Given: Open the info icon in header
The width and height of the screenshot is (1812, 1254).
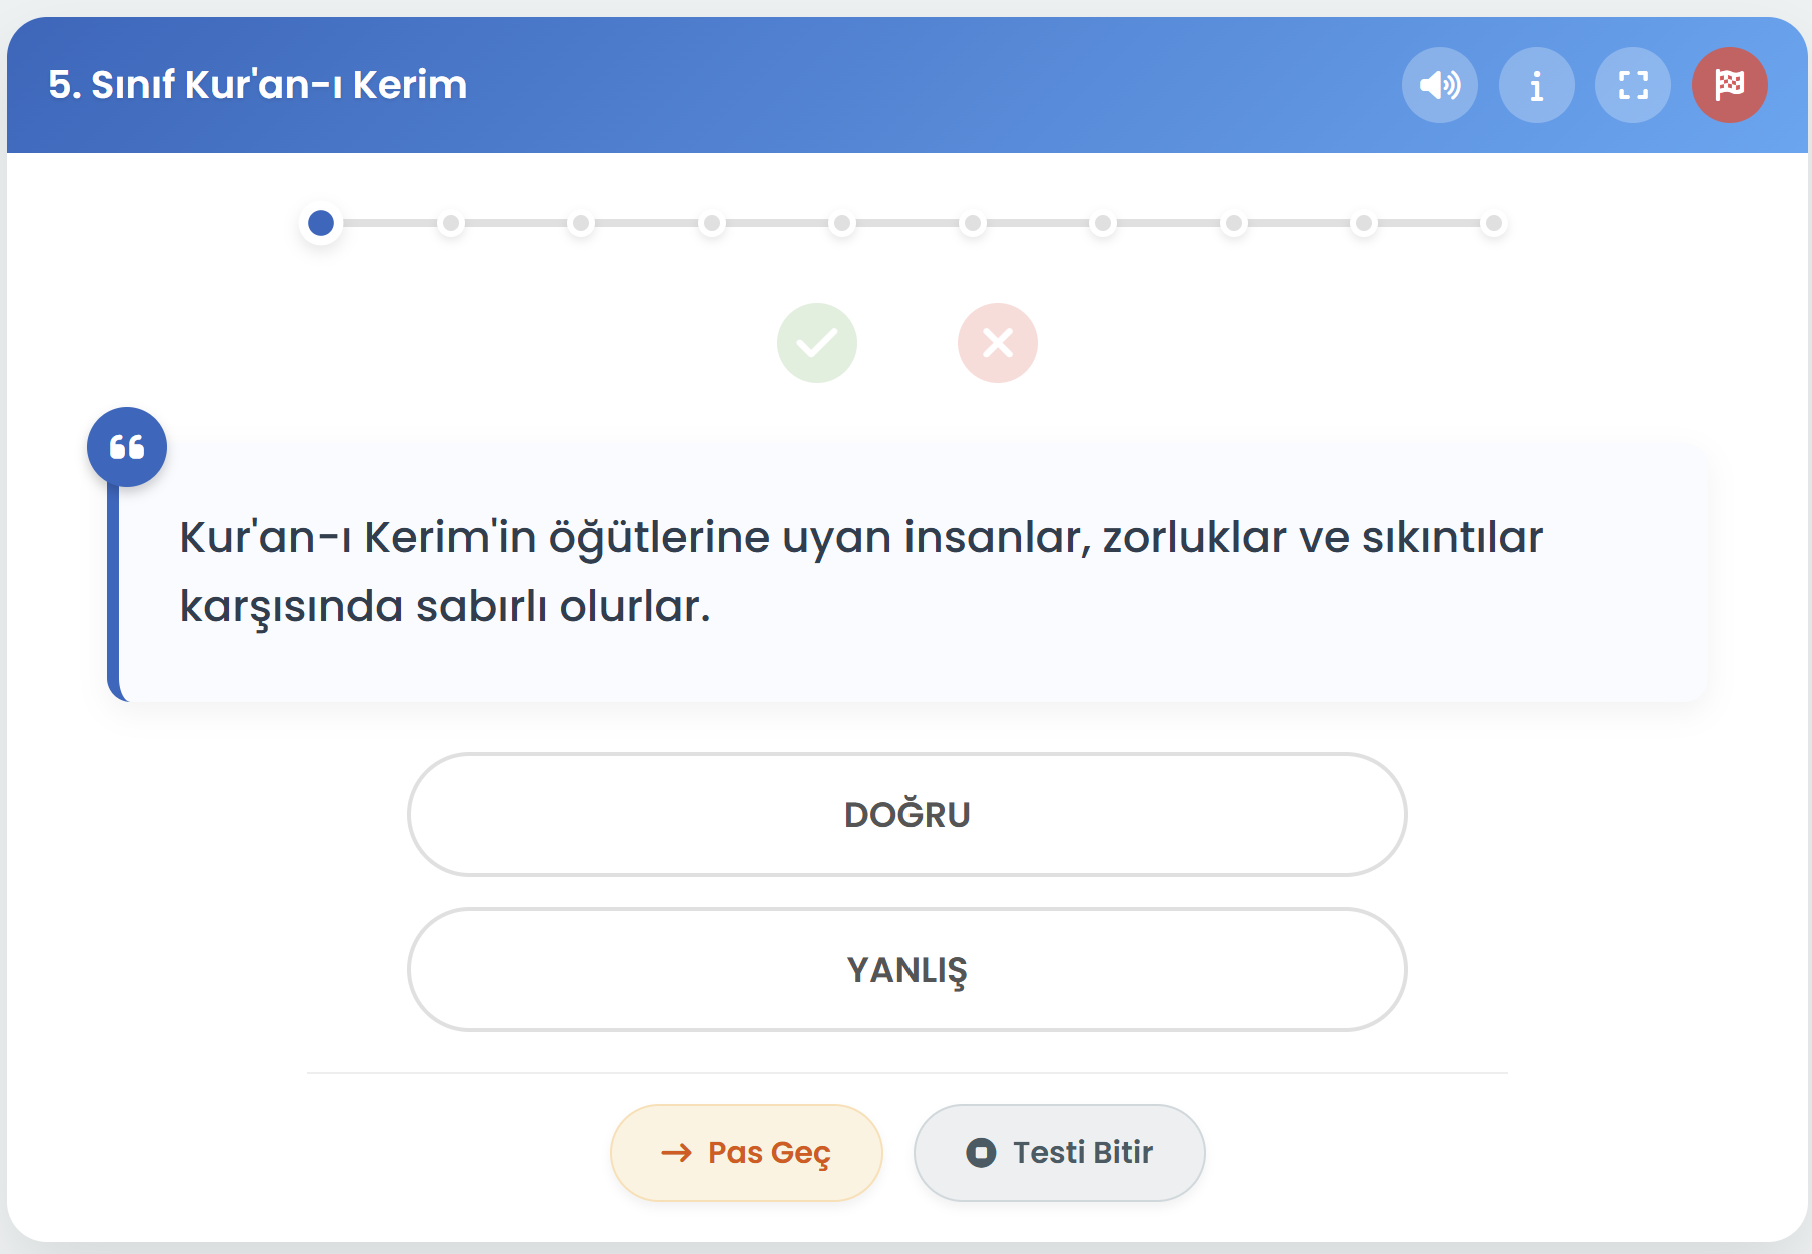Looking at the screenshot, I should 1536,85.
